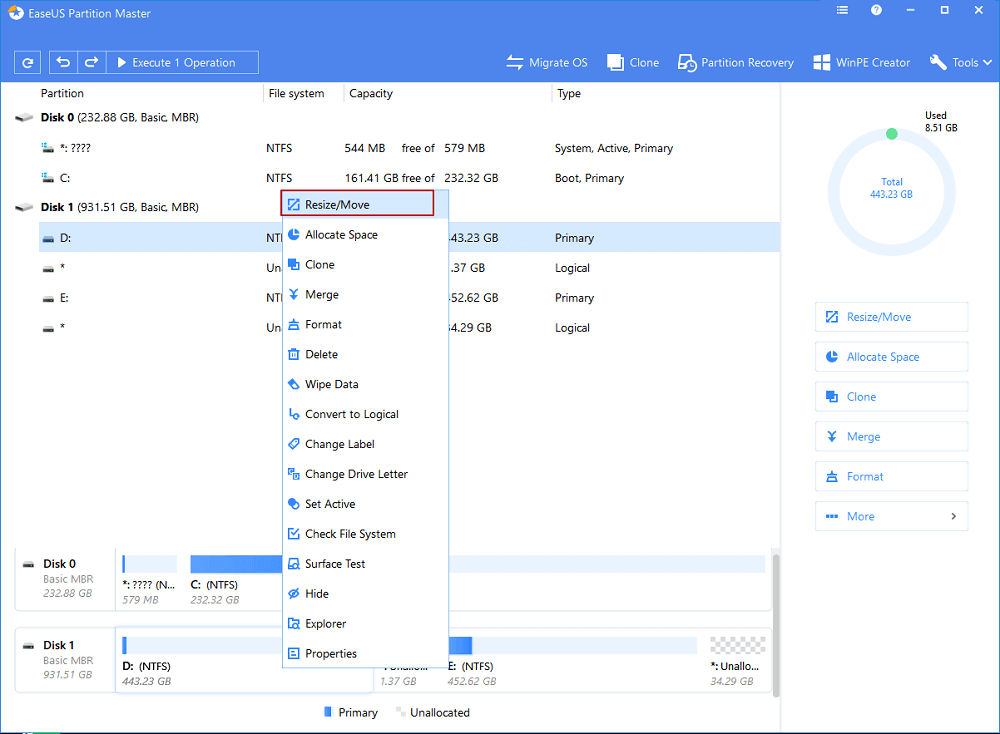1000x734 pixels.
Task: Click the Redo arrow icon
Action: point(91,62)
